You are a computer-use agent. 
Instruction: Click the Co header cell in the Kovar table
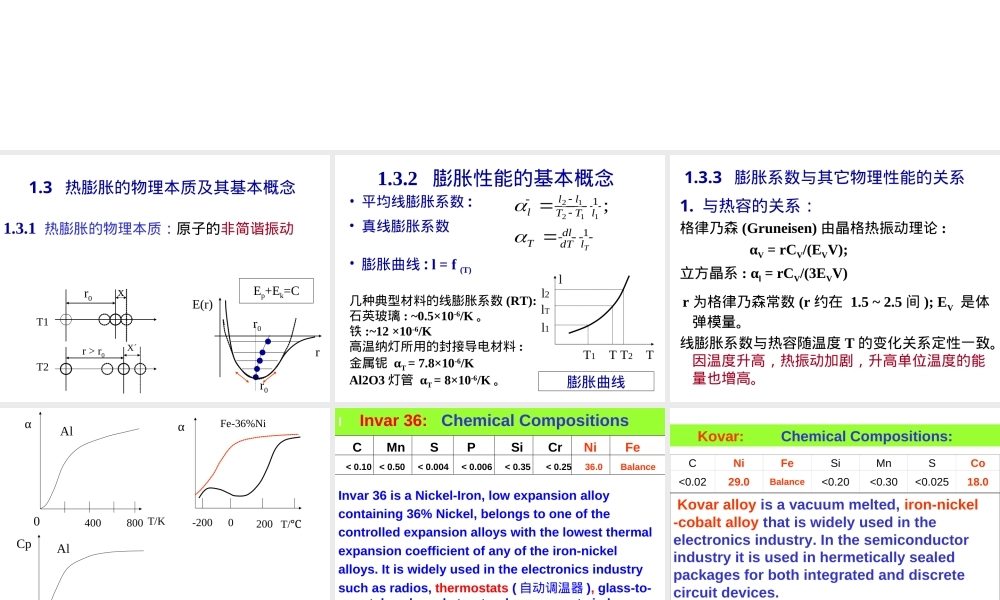tap(977, 464)
